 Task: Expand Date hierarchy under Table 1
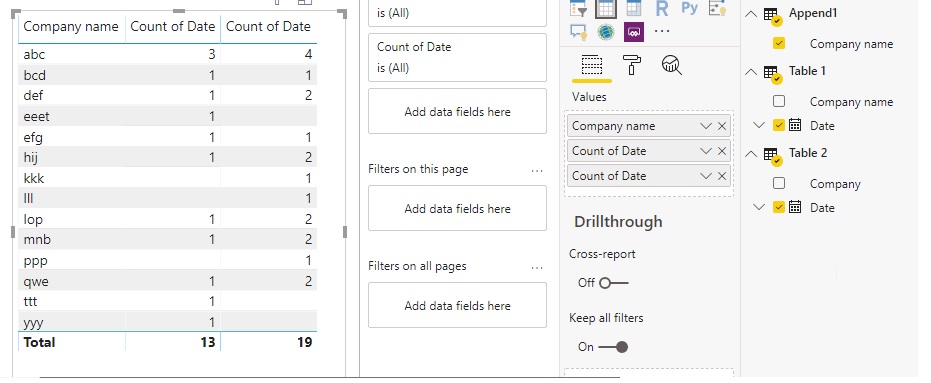pyautogui.click(x=758, y=125)
